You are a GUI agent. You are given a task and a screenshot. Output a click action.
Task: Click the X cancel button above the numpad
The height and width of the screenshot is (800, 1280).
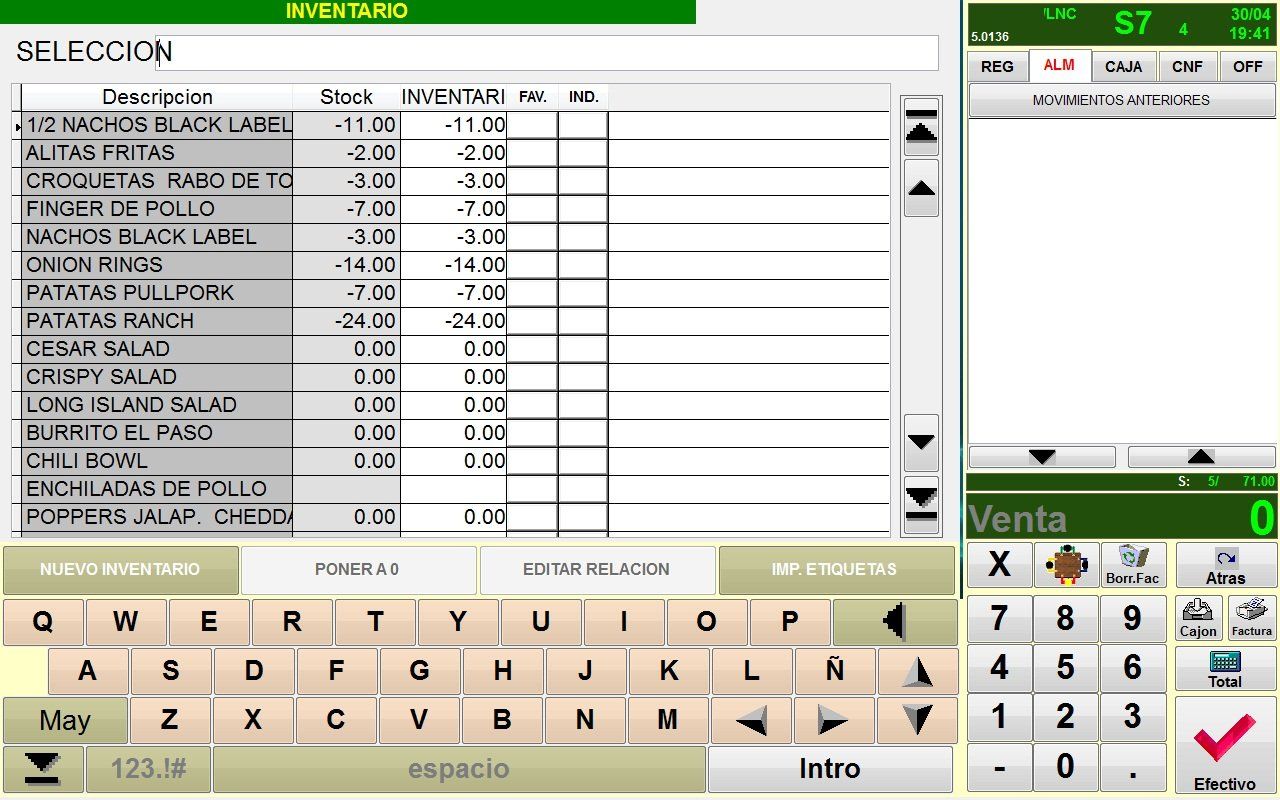(x=999, y=565)
